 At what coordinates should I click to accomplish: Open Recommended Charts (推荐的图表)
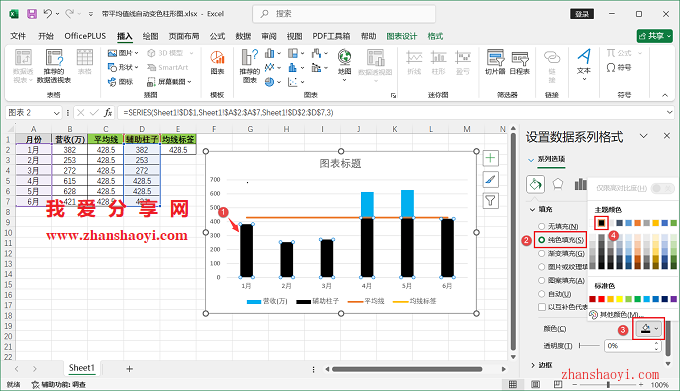(x=249, y=66)
